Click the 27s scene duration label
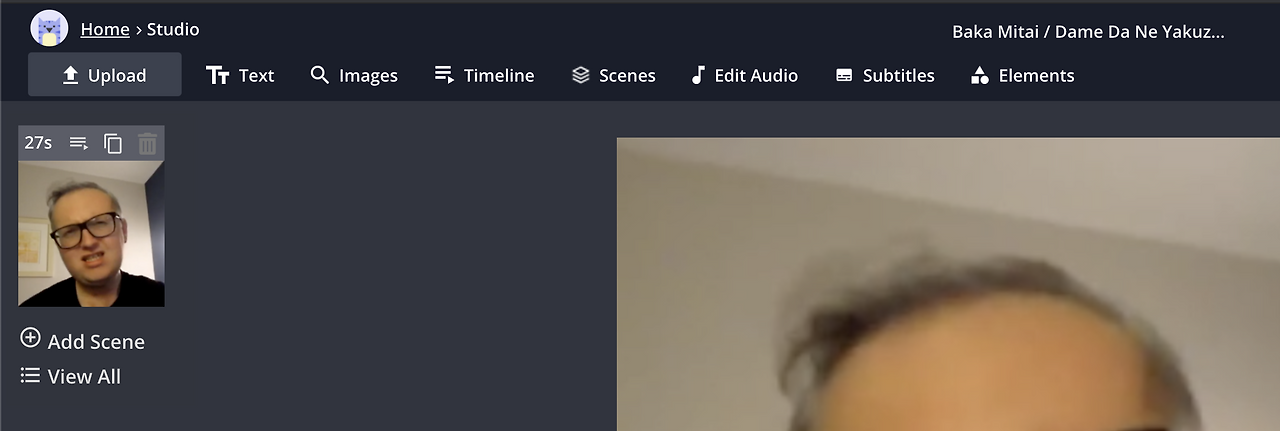This screenshot has width=1280, height=431. click(38, 143)
